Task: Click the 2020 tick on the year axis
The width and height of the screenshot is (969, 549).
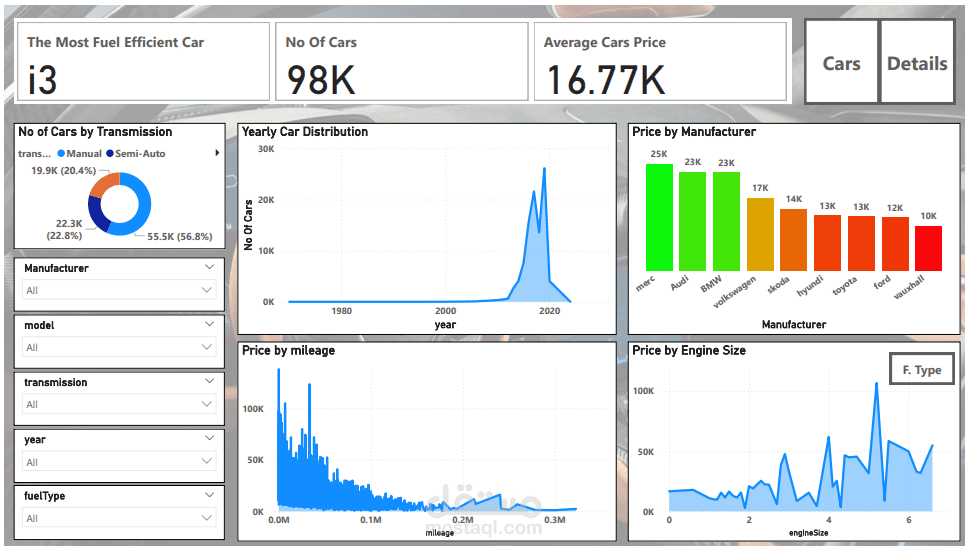Action: pos(549,311)
